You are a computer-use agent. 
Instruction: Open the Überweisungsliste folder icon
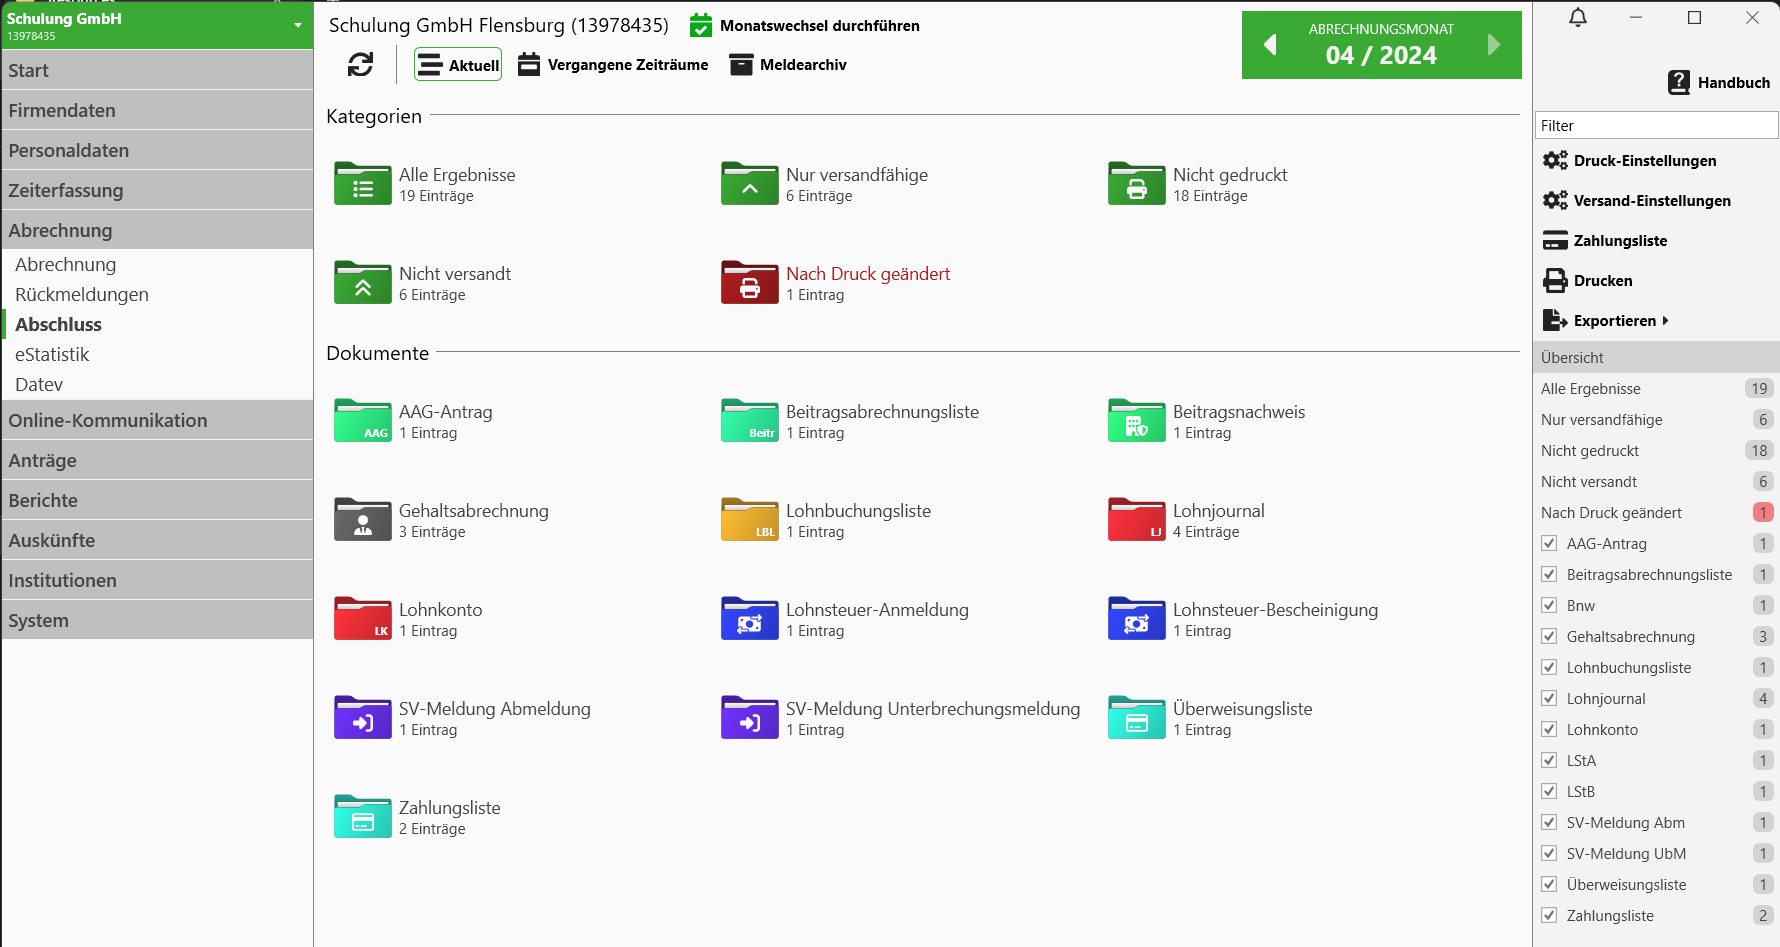(1136, 718)
